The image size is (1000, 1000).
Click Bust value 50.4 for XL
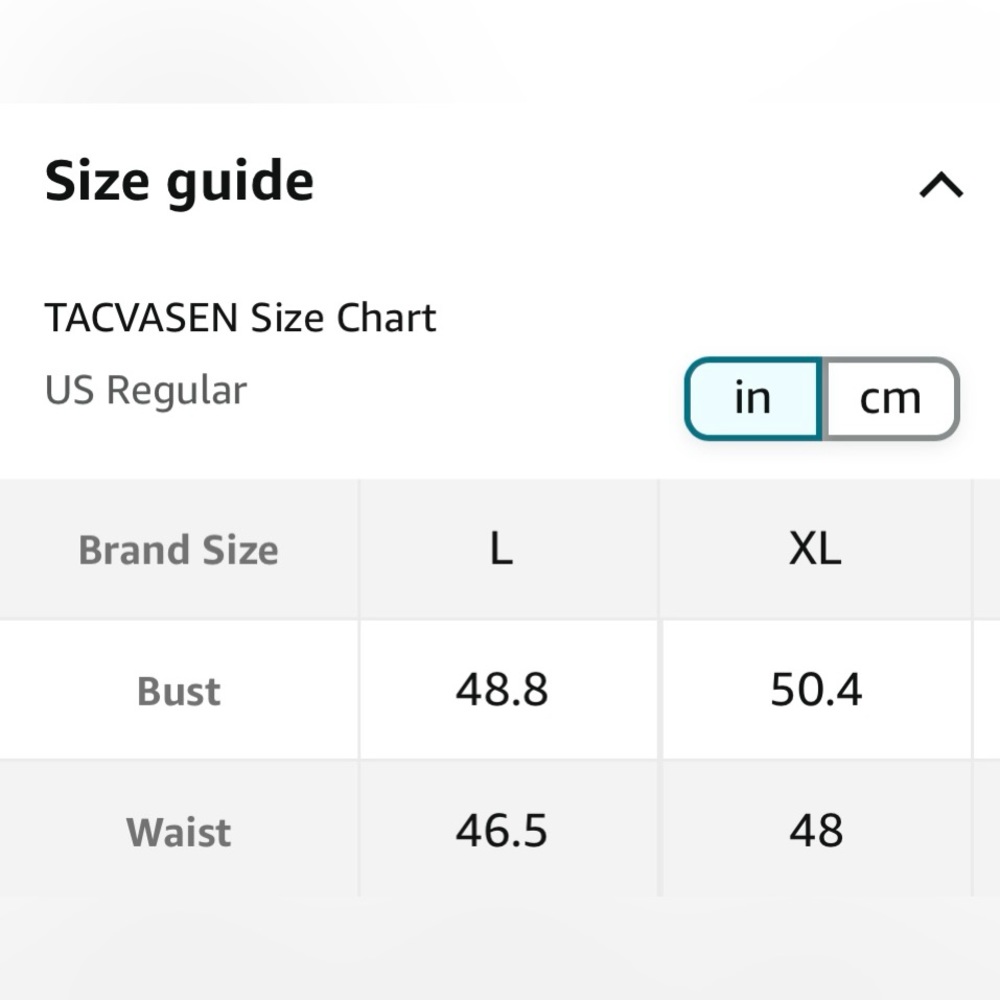pyautogui.click(x=816, y=690)
